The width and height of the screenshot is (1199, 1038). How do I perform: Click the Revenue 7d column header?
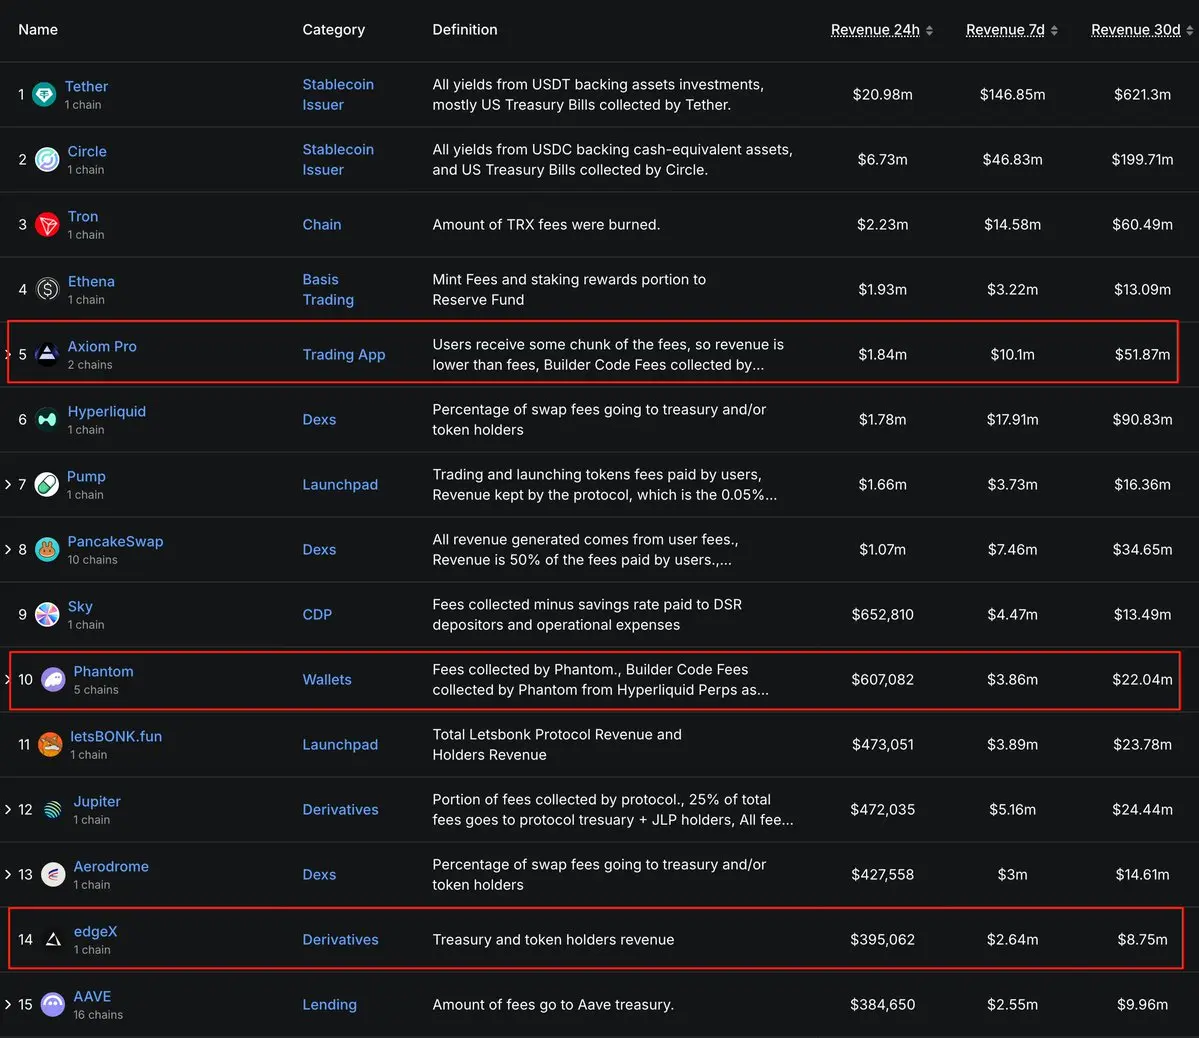[1005, 30]
